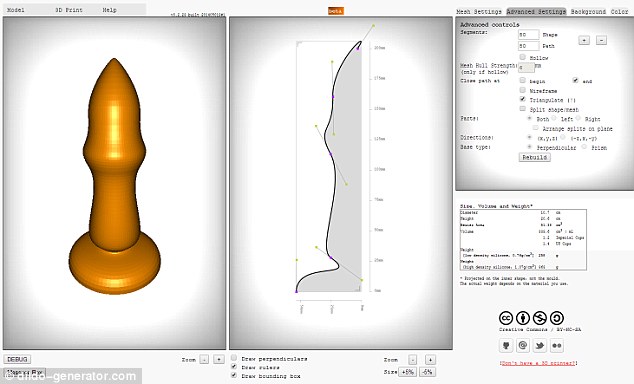Viewport: 634px width, 384px height.
Task: Click the CC share-alike icon
Action: click(x=557, y=318)
